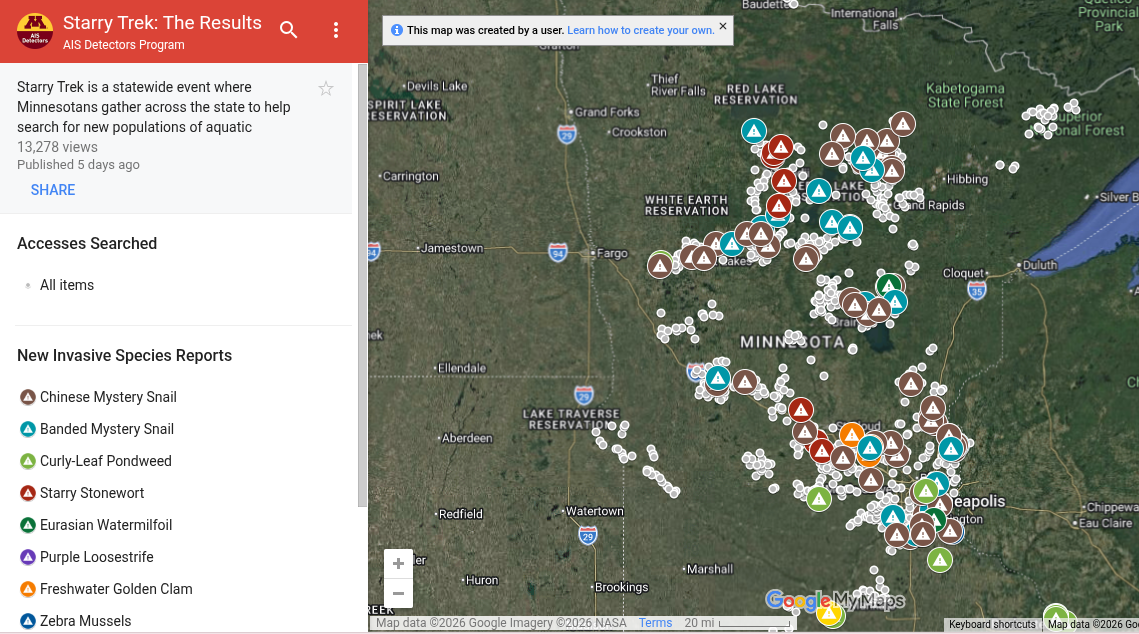The image size is (1139, 634).
Task: Click the light green Curly-Leaf Pondweed legend icon
Action: point(28,461)
